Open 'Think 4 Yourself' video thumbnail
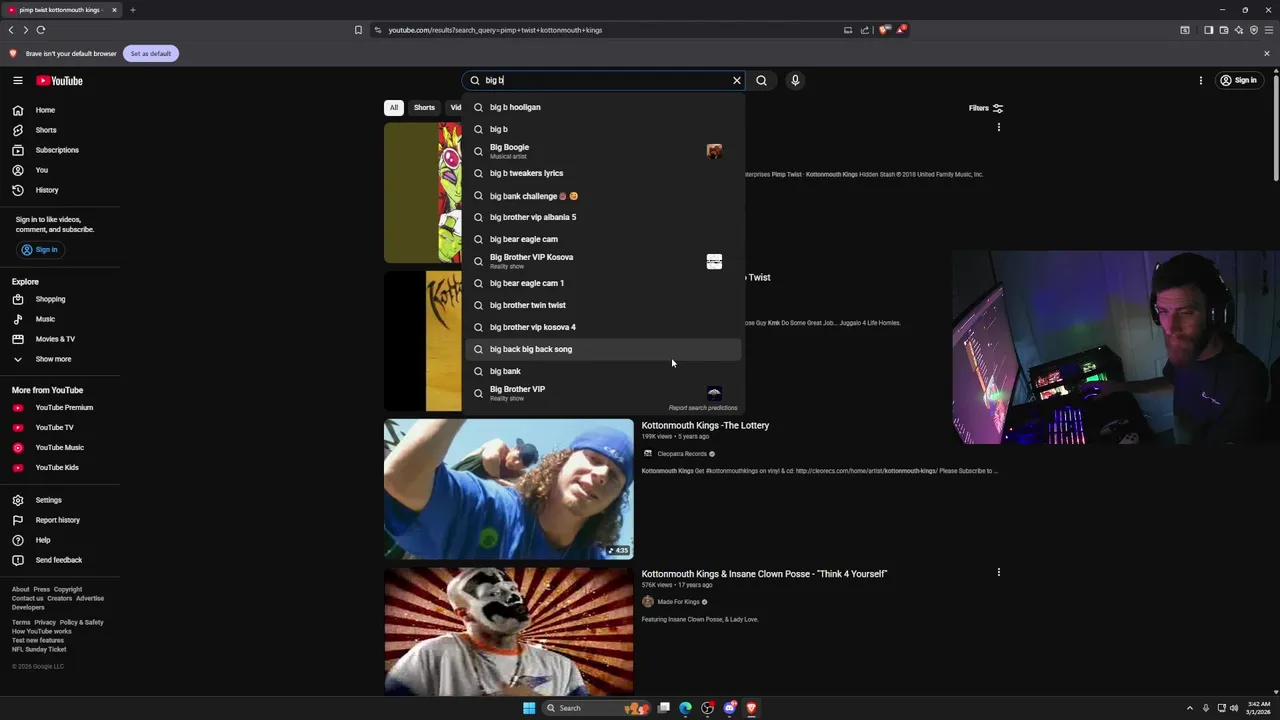The height and width of the screenshot is (720, 1280). coord(508,632)
